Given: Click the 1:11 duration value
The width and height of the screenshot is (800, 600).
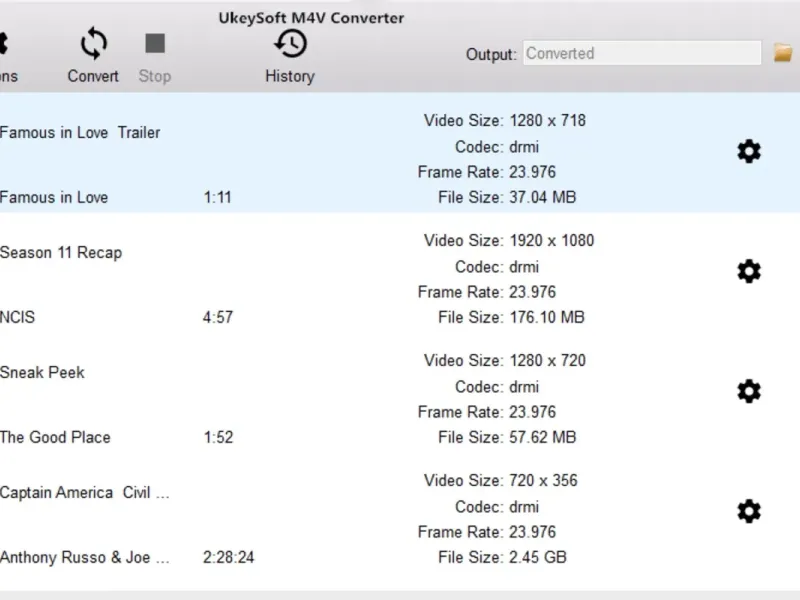Looking at the screenshot, I should [218, 197].
